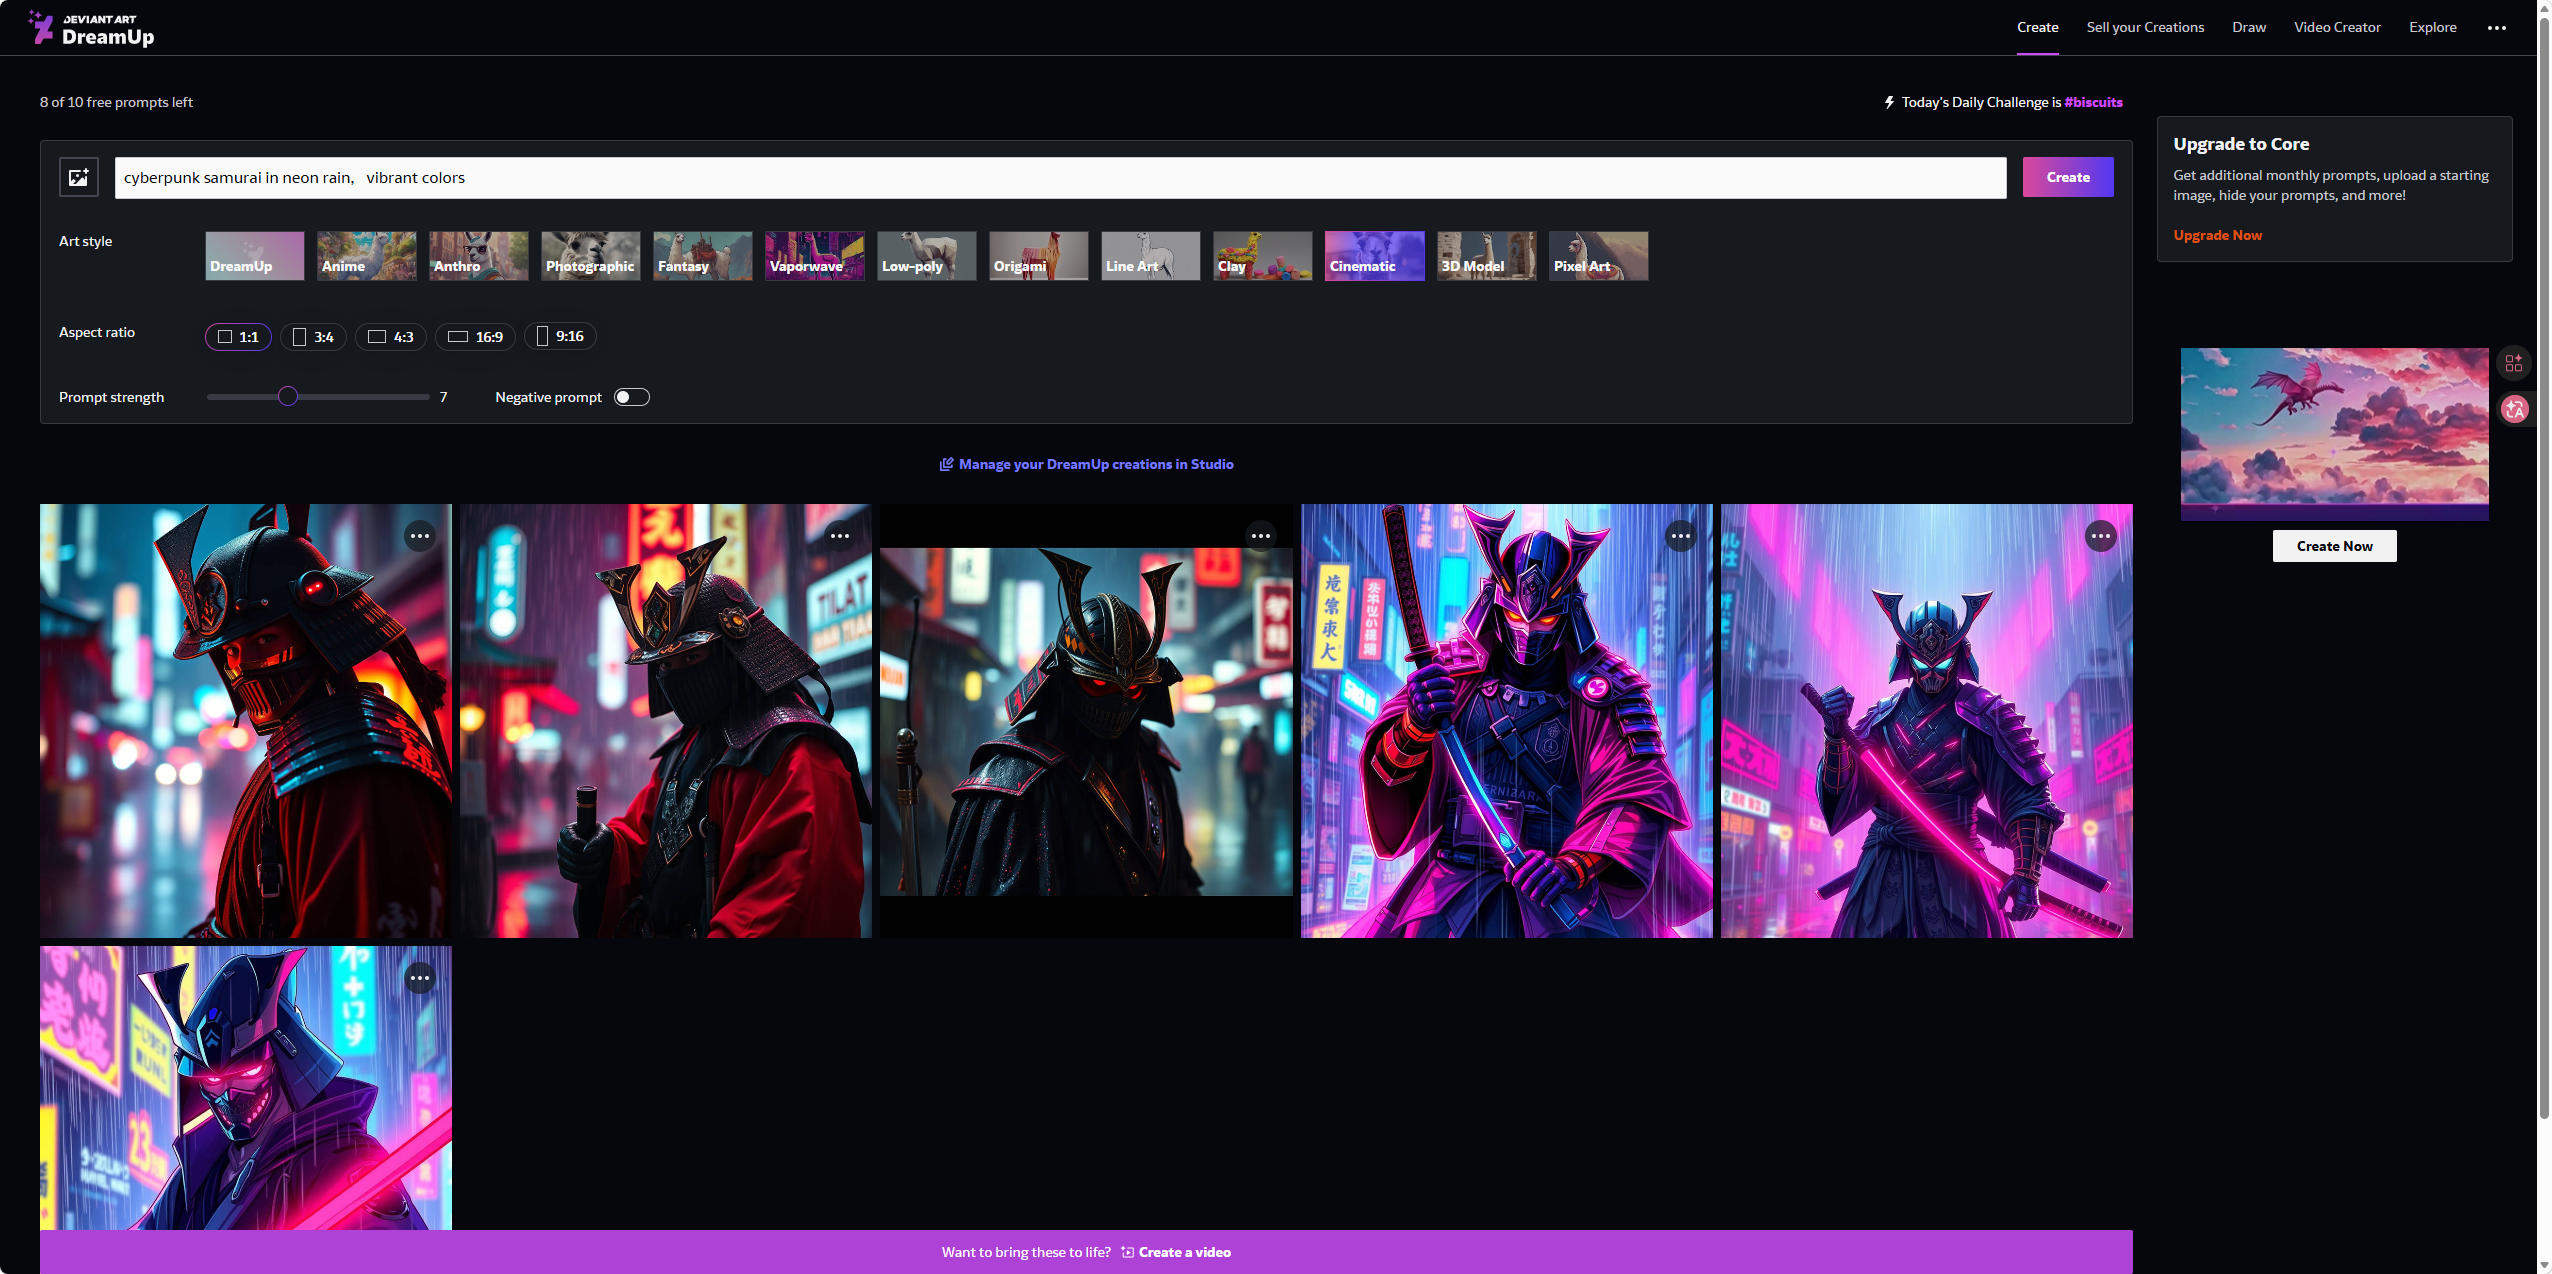Open the Explore tab
Screen dimensions: 2552x1274
(x=2433, y=28)
